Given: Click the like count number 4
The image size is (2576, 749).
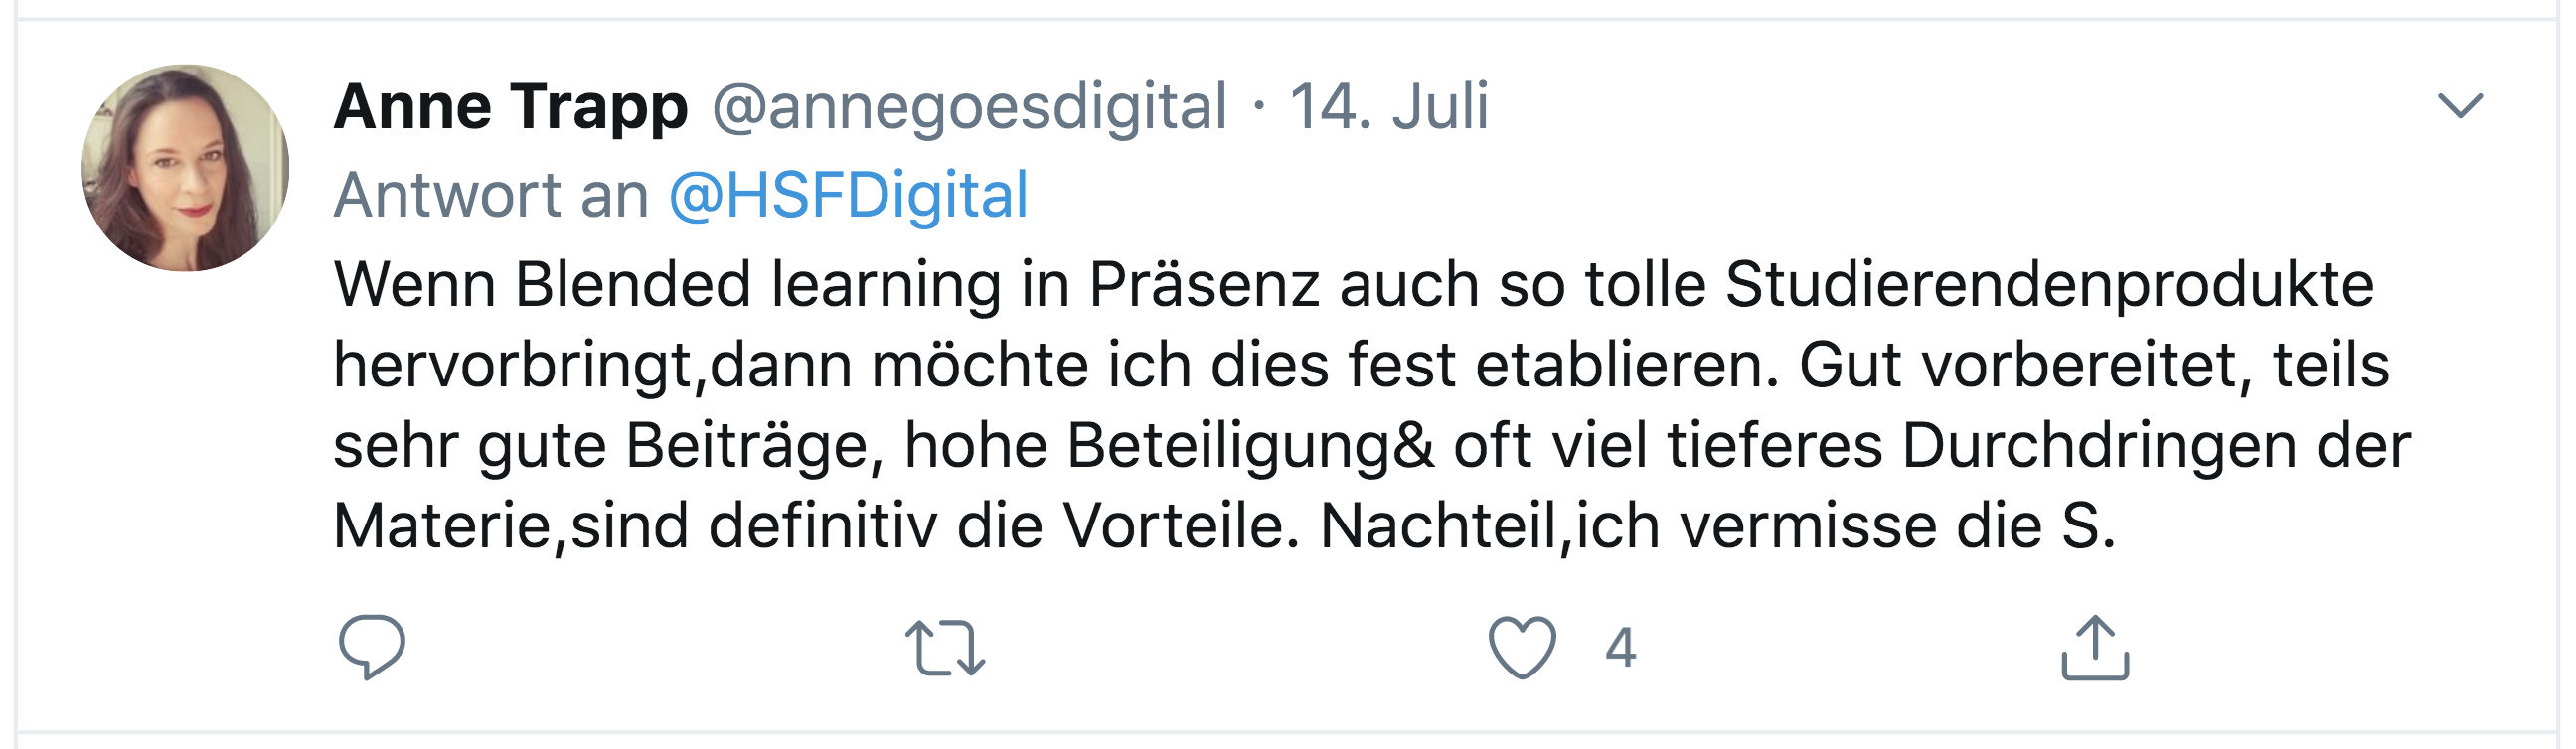Looking at the screenshot, I should 1620,648.
